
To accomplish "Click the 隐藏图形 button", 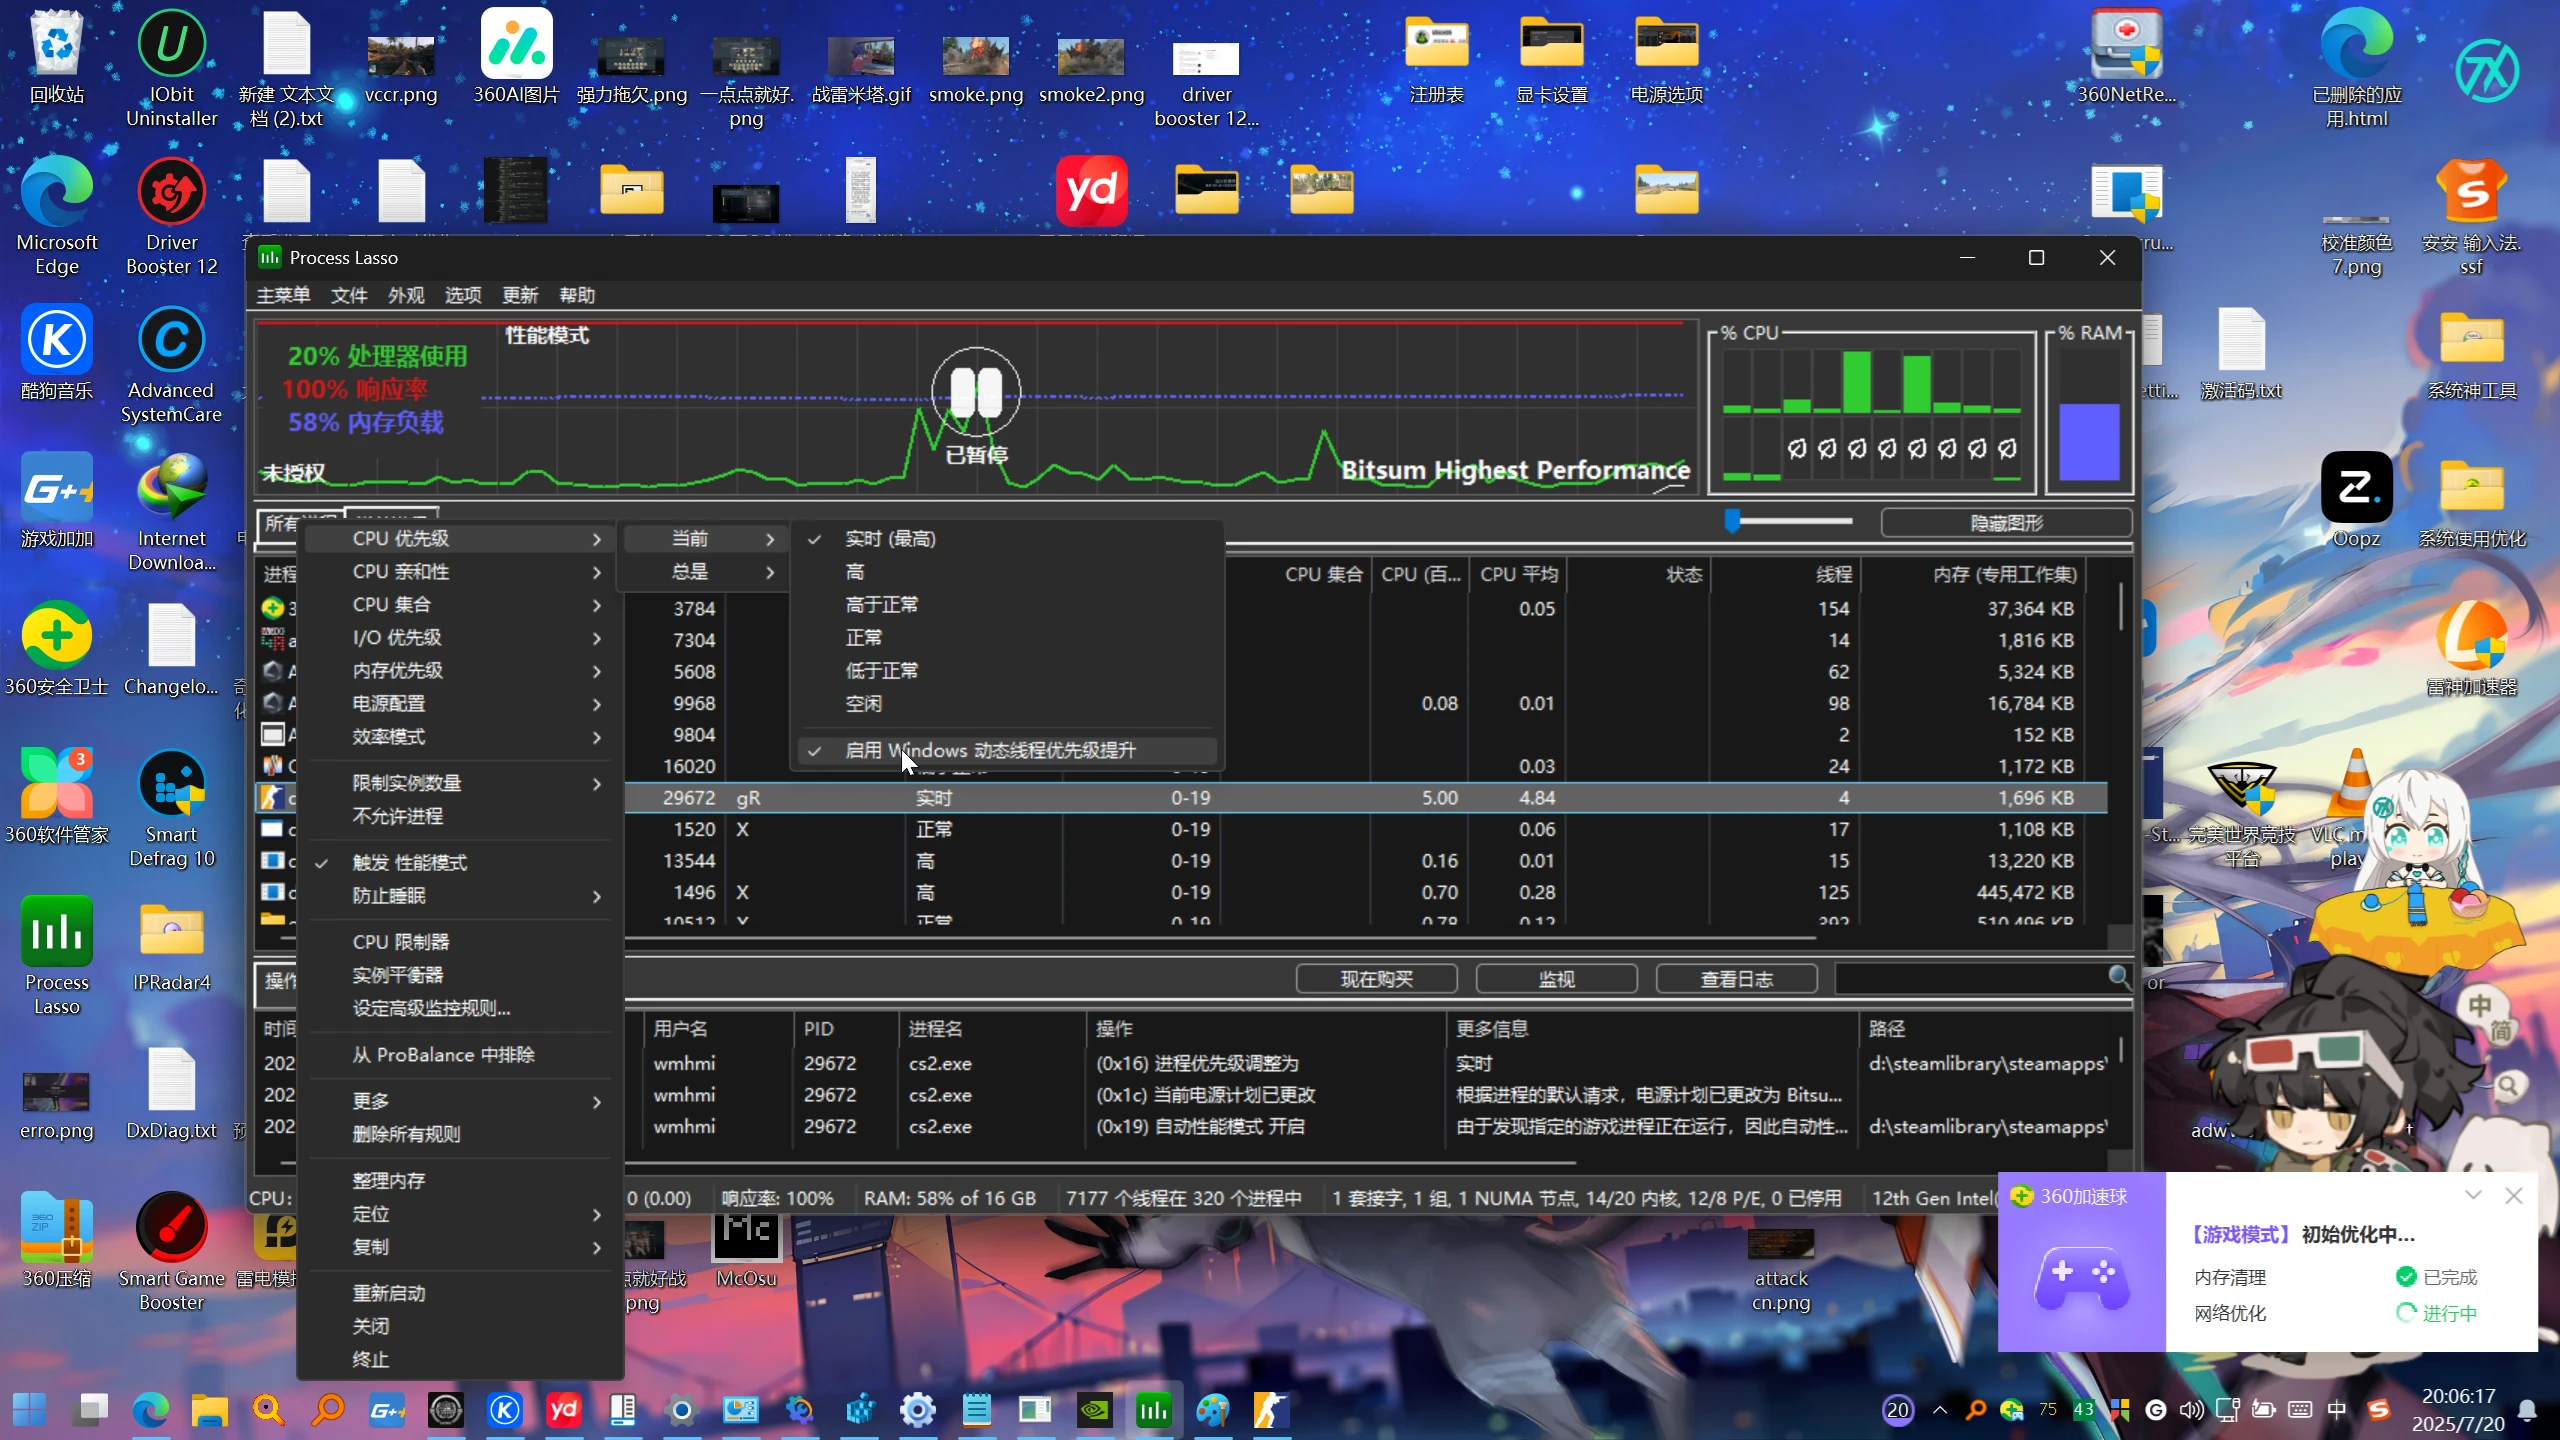I will [2006, 523].
